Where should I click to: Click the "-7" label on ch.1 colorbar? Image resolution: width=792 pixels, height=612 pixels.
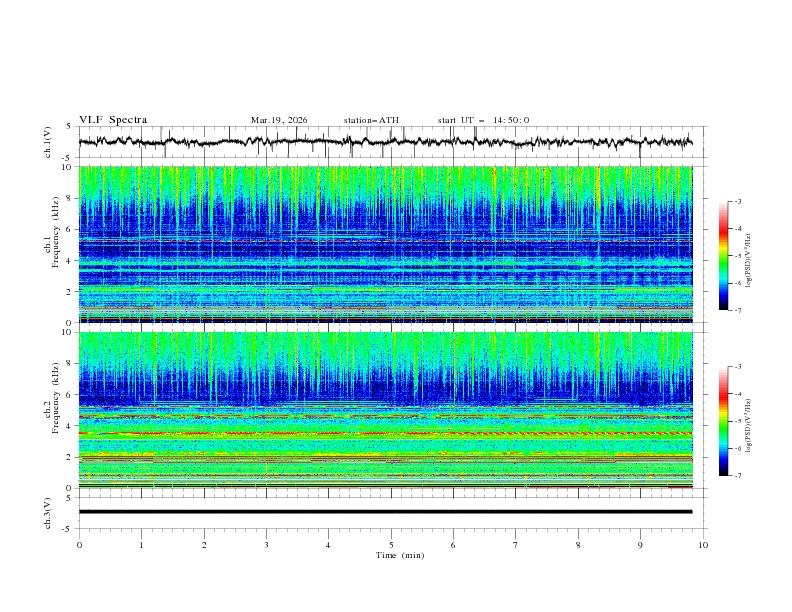click(738, 310)
